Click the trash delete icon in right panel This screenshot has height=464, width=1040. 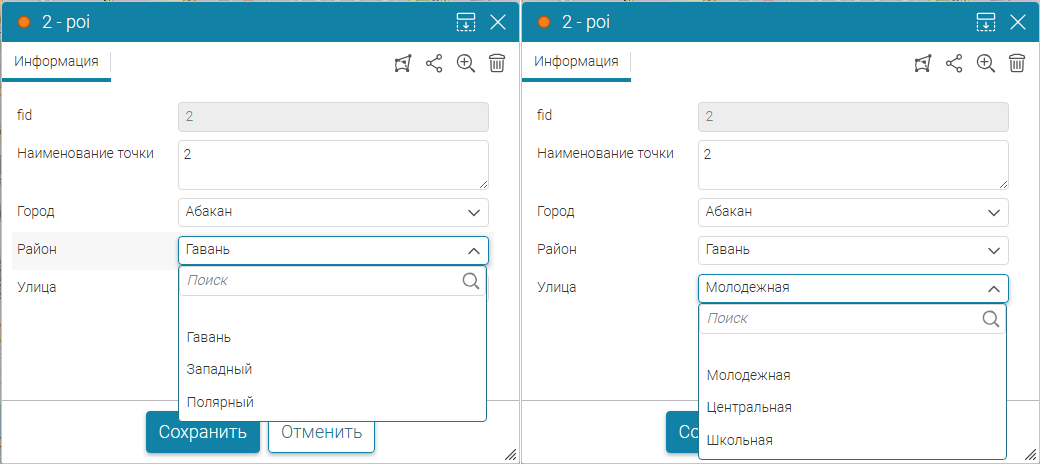[x=1017, y=64]
